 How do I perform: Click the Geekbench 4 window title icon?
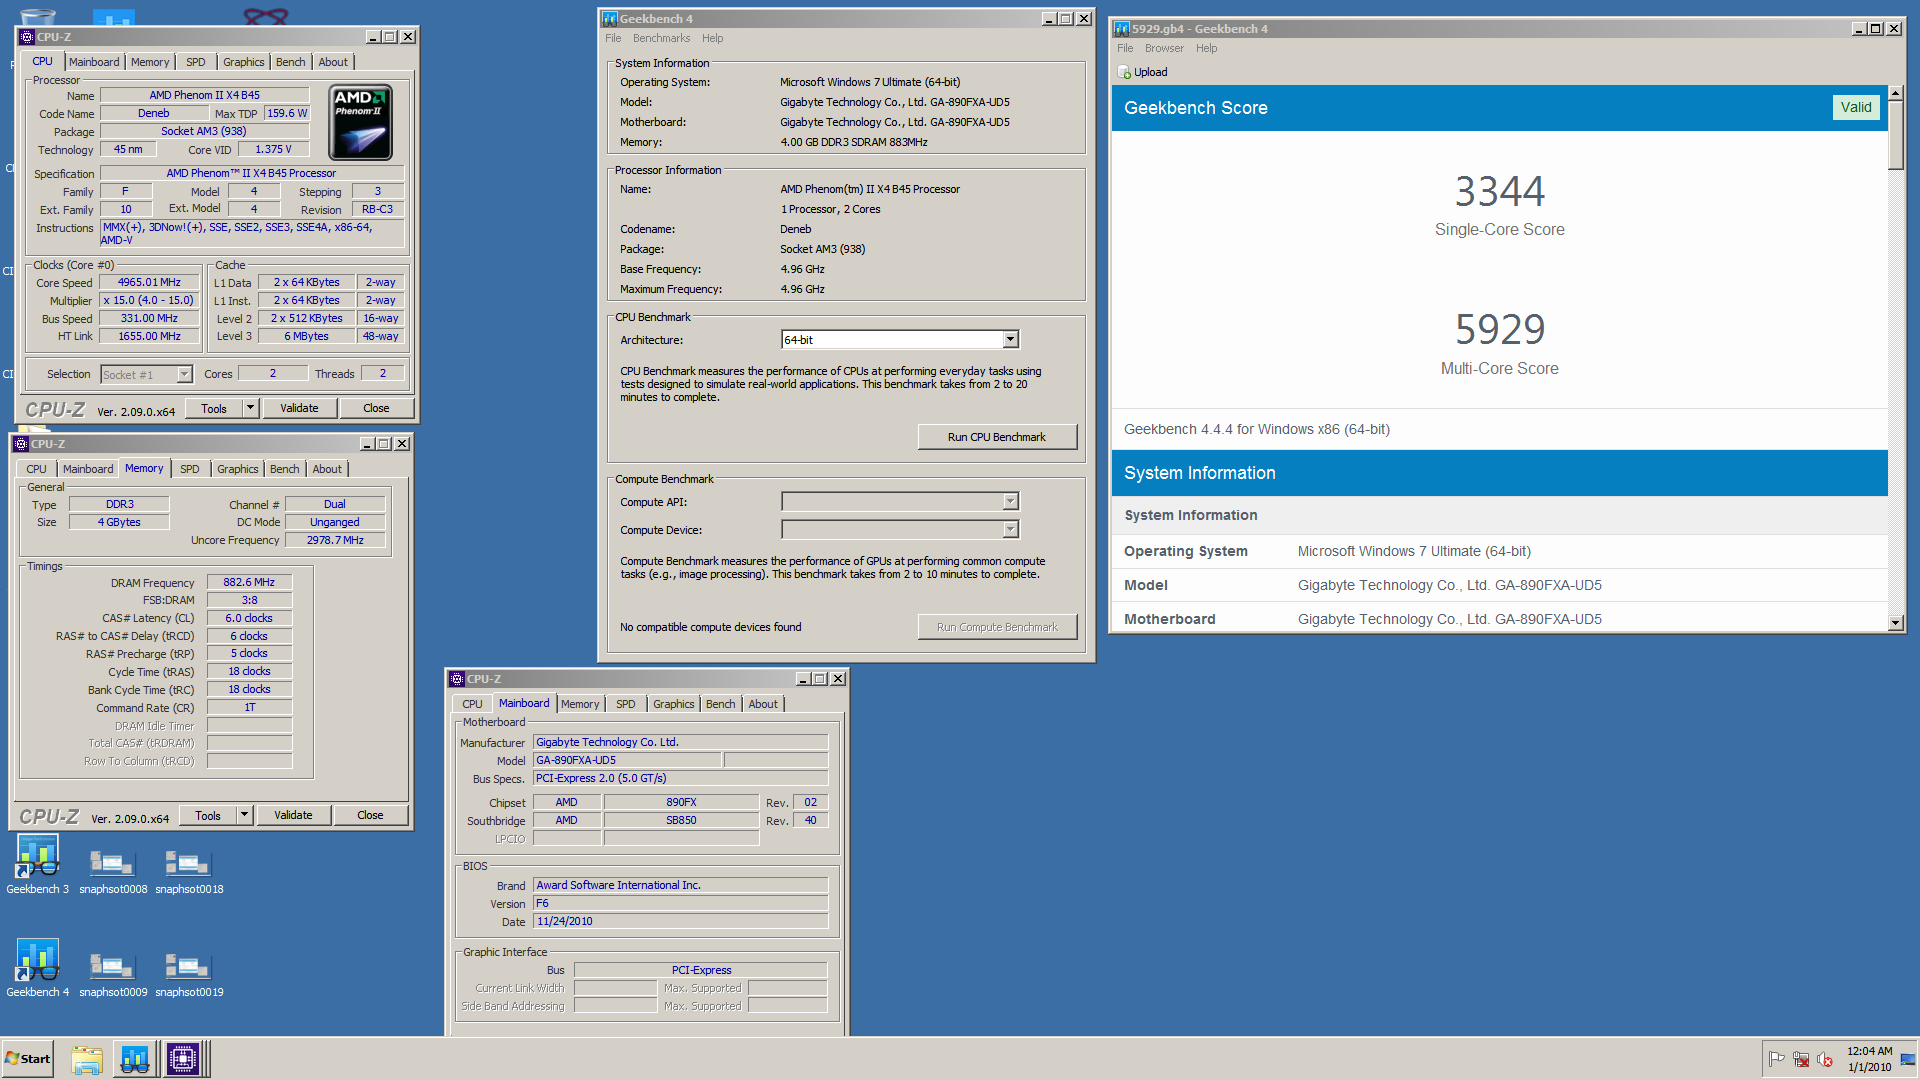[x=609, y=19]
